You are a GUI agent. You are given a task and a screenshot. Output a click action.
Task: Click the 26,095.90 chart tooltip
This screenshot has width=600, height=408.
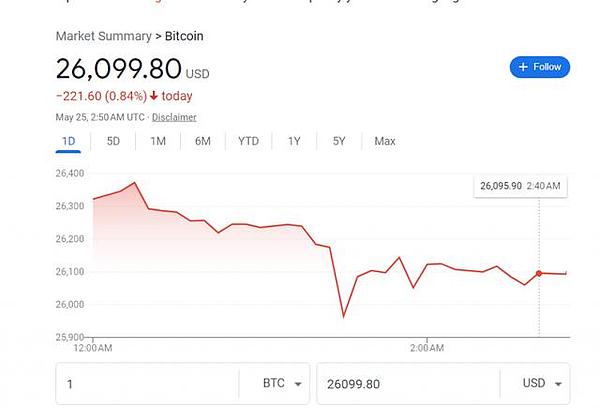pos(520,186)
